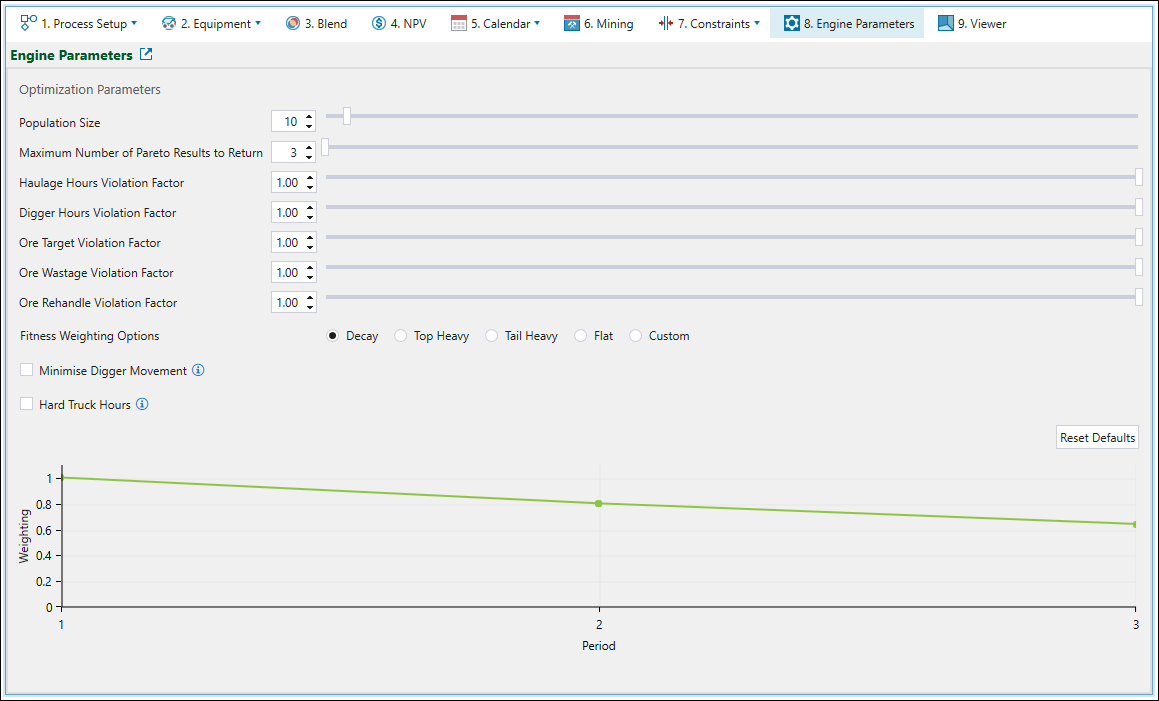Click the Engine Parameters gear icon
The image size is (1159, 701).
click(x=792, y=23)
